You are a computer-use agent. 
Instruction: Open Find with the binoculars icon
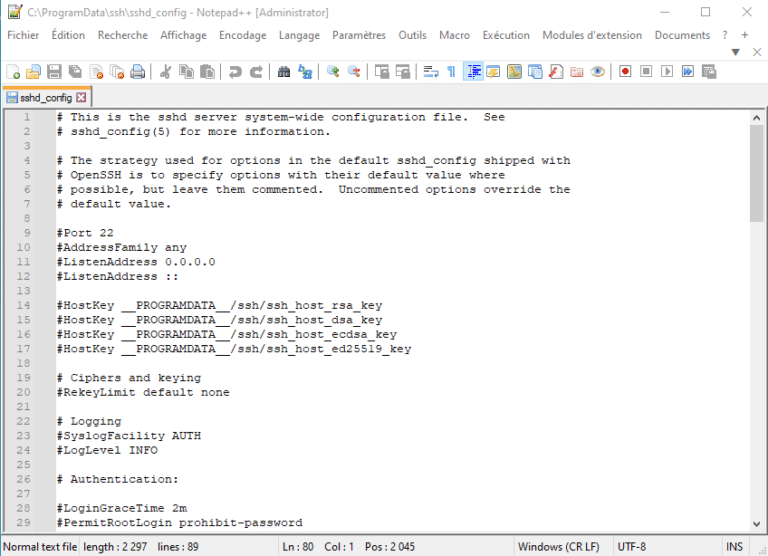coord(284,72)
